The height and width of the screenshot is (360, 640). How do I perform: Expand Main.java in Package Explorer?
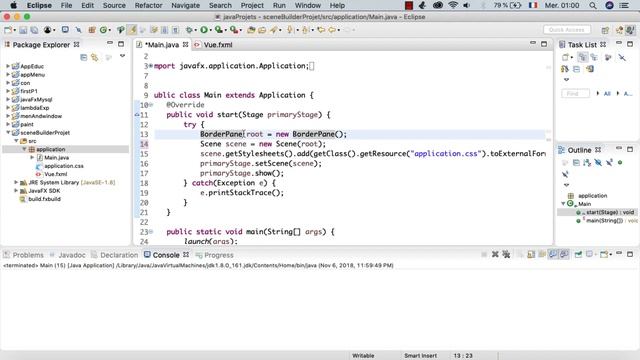[x=32, y=158]
